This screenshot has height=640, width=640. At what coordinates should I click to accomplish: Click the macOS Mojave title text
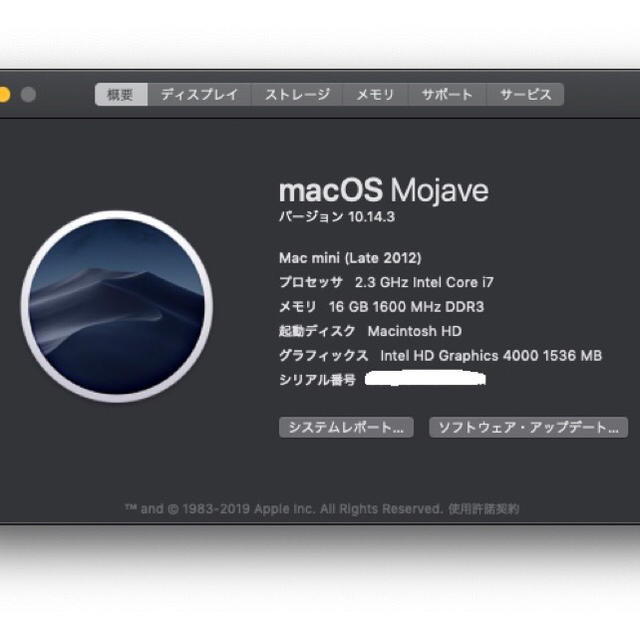coord(384,190)
